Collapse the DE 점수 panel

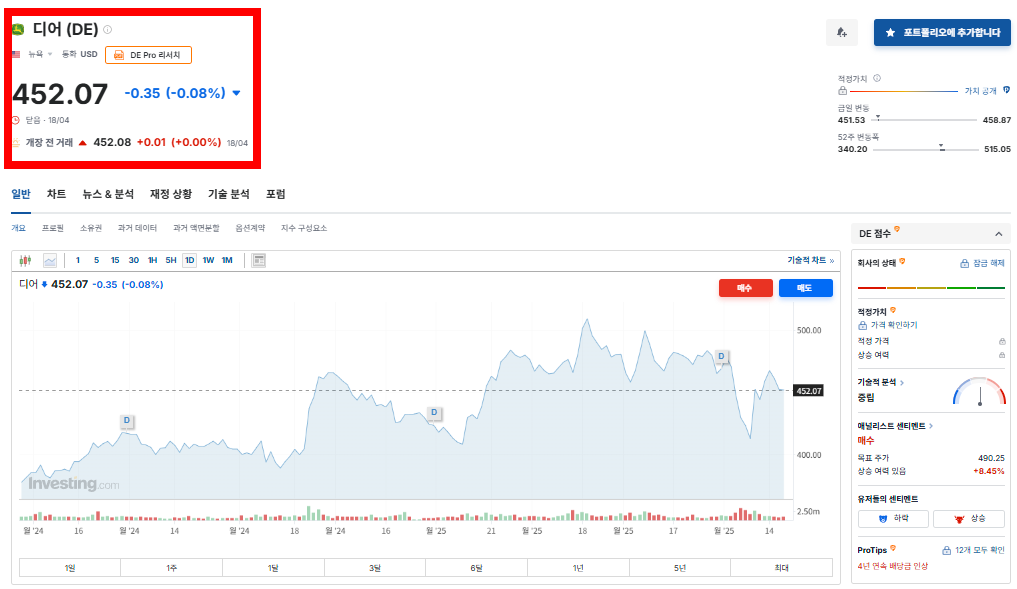tap(998, 234)
